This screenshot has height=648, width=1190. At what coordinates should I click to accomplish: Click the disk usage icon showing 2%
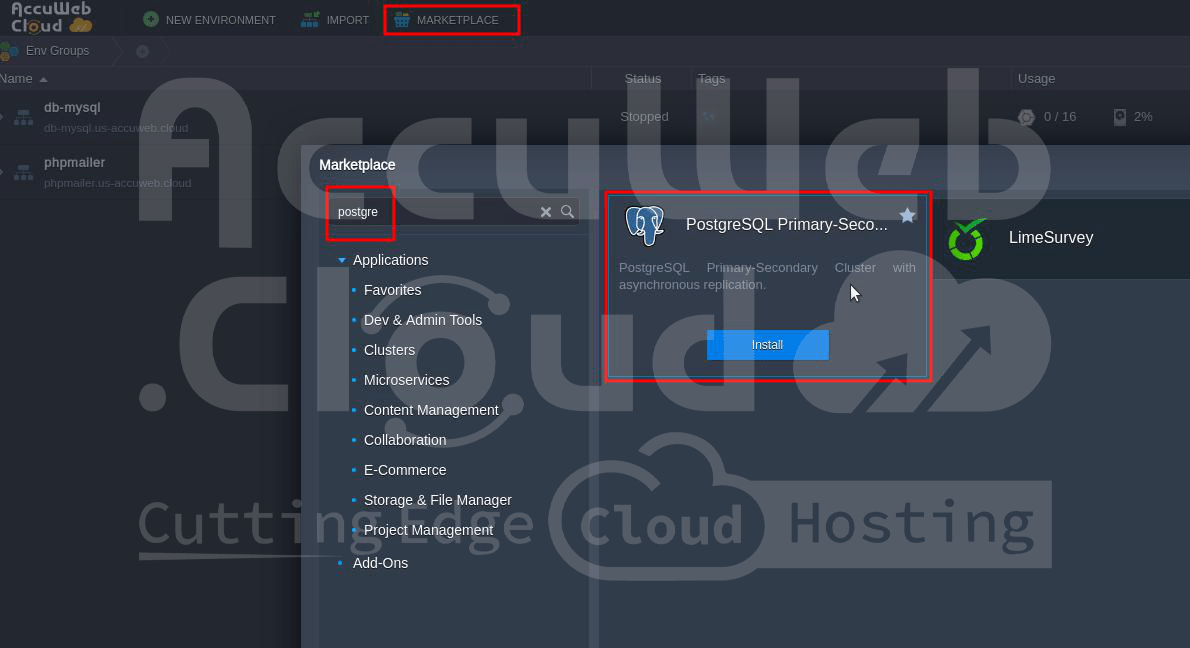pos(1119,117)
